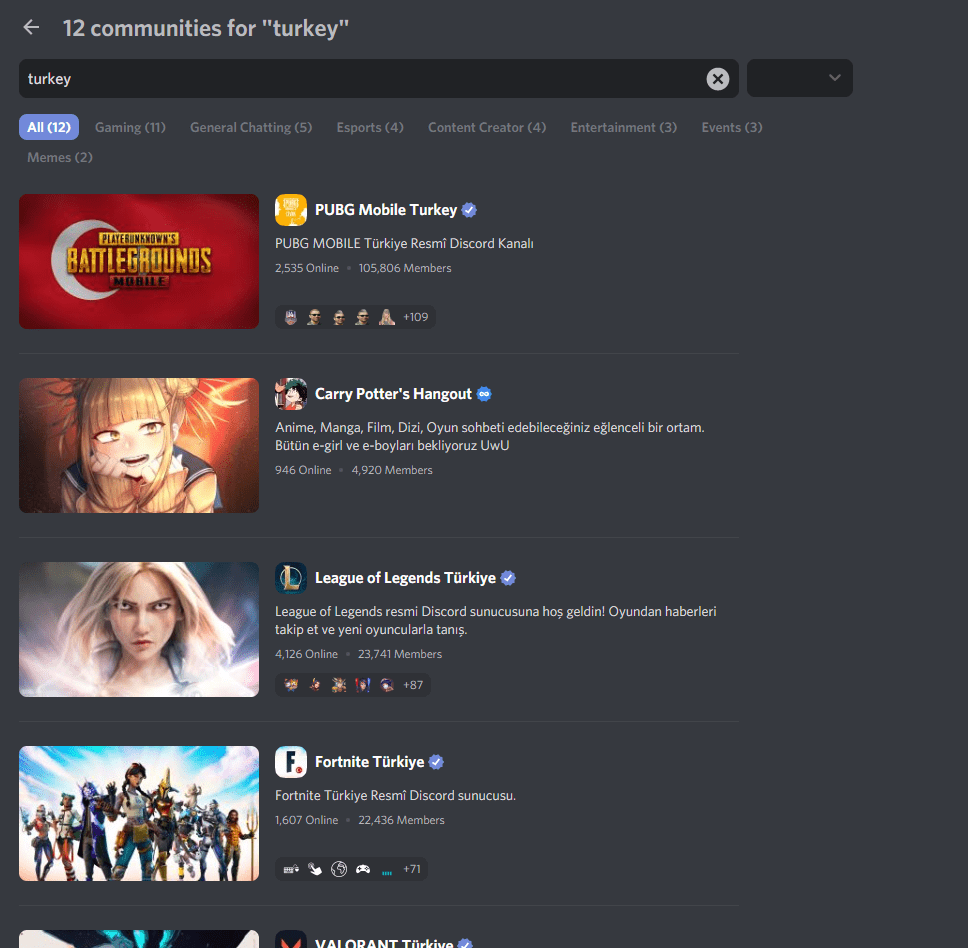The height and width of the screenshot is (948, 968).
Task: Select the League of Legends Türkiye server icon
Action: 290,578
